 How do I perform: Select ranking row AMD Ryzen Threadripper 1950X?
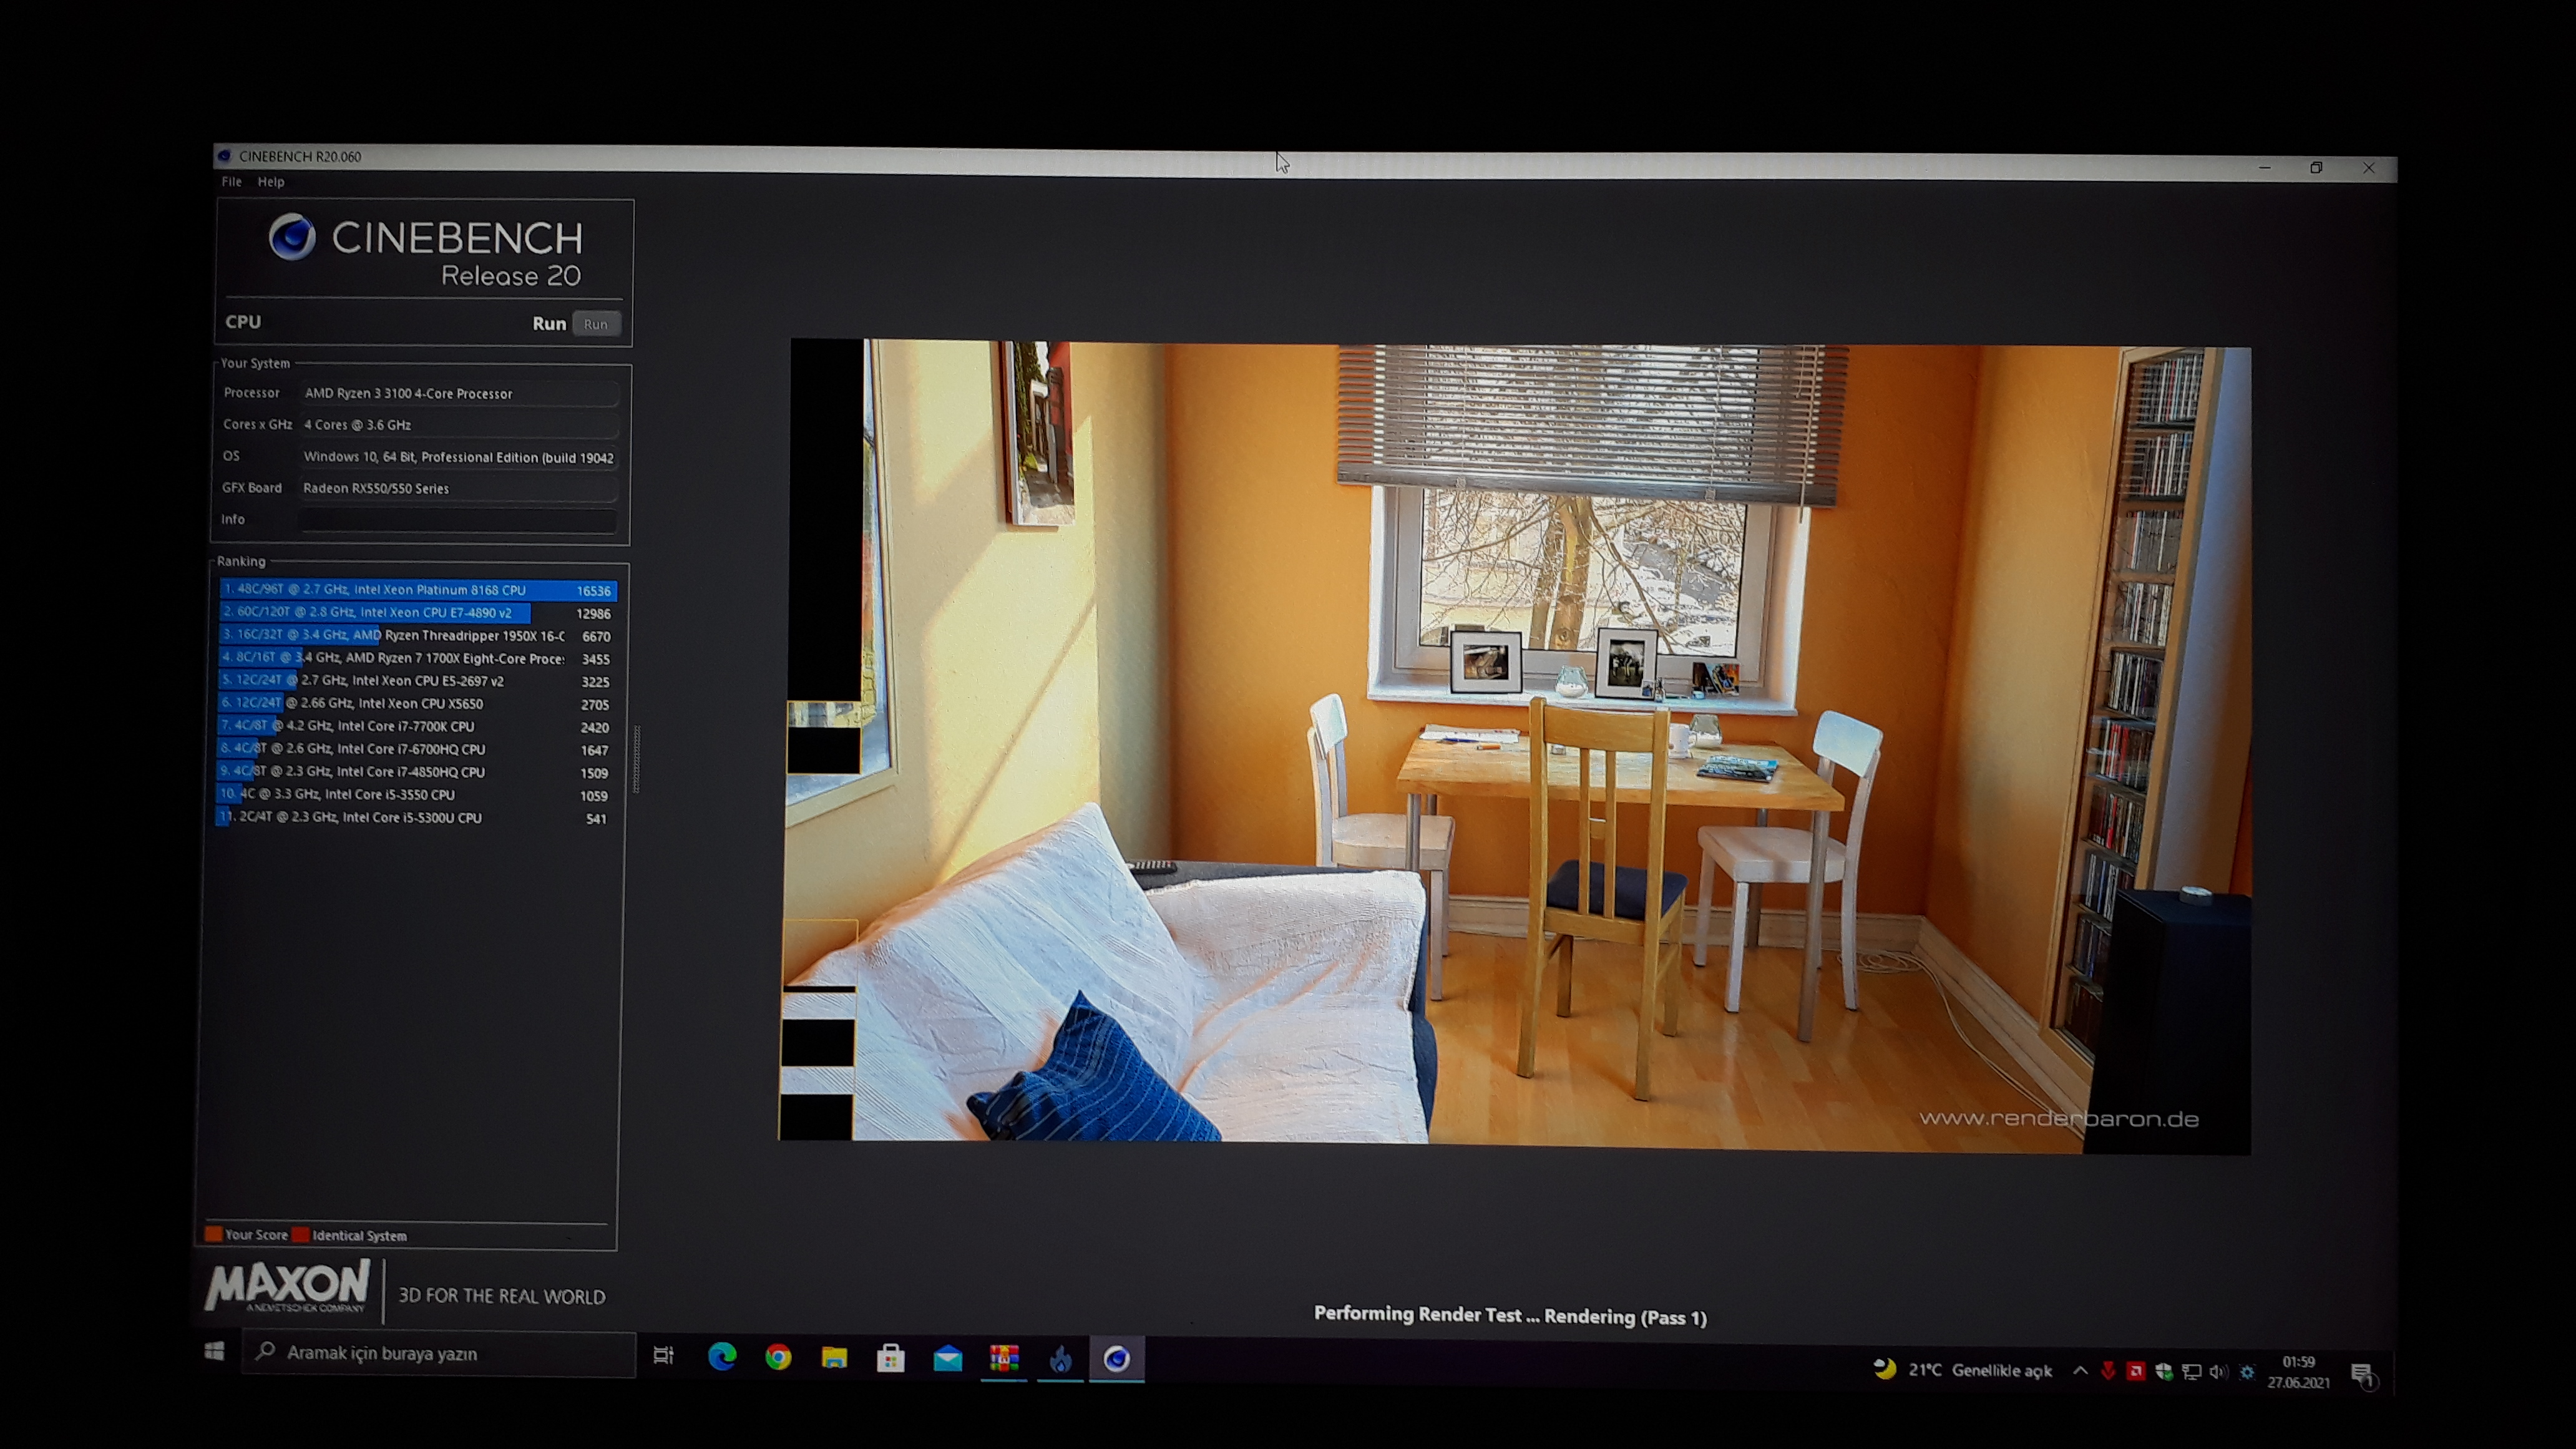[x=417, y=636]
